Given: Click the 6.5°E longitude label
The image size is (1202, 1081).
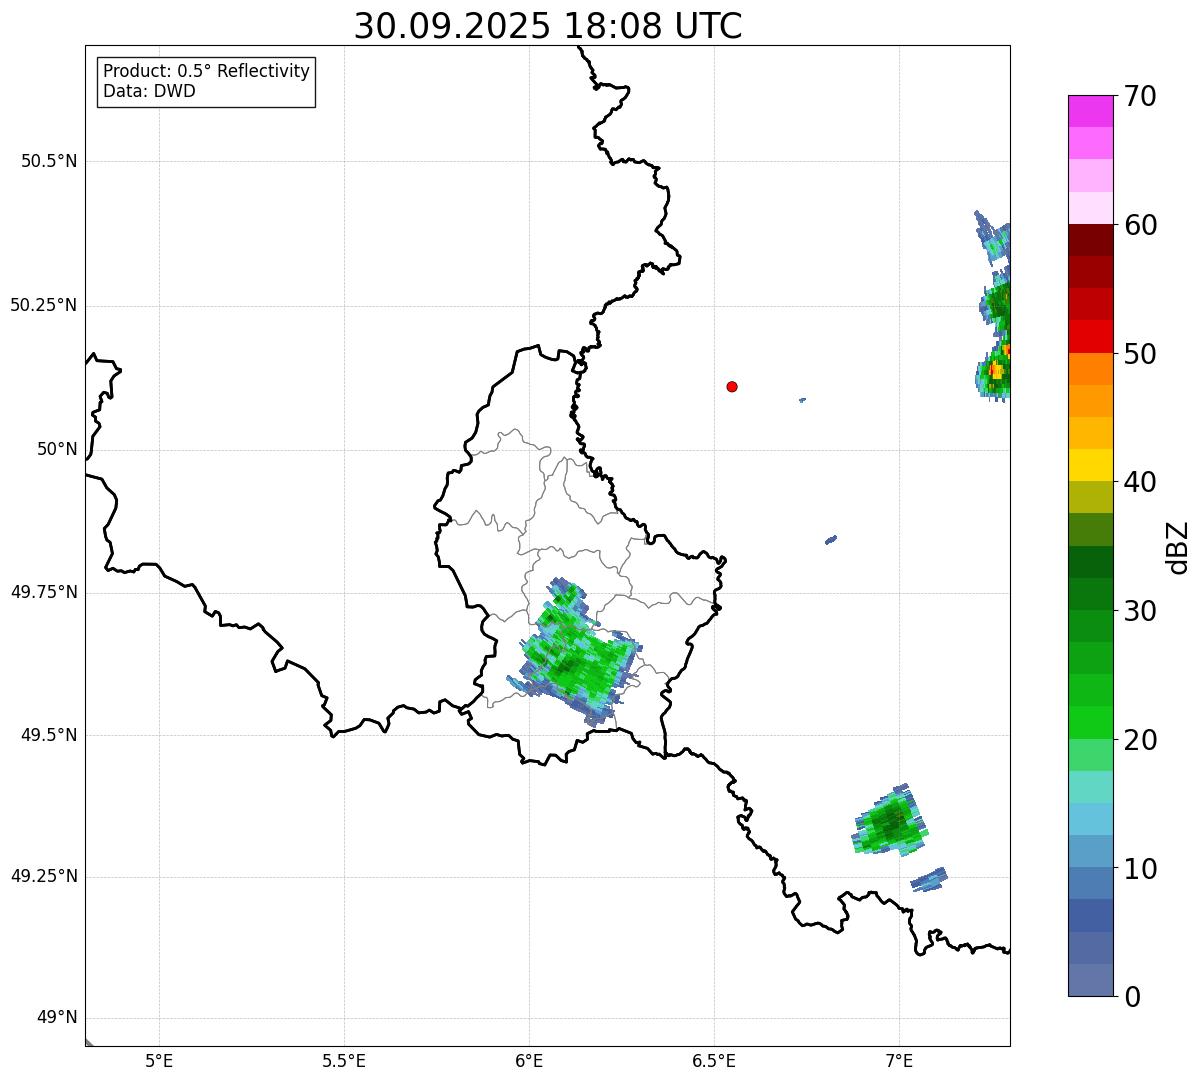Looking at the screenshot, I should pyautogui.click(x=714, y=1060).
